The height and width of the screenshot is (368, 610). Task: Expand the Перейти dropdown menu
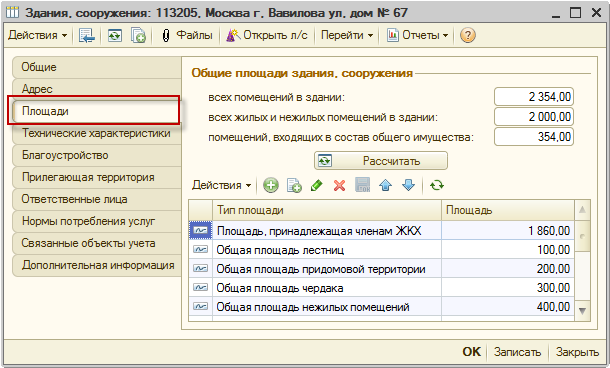346,35
